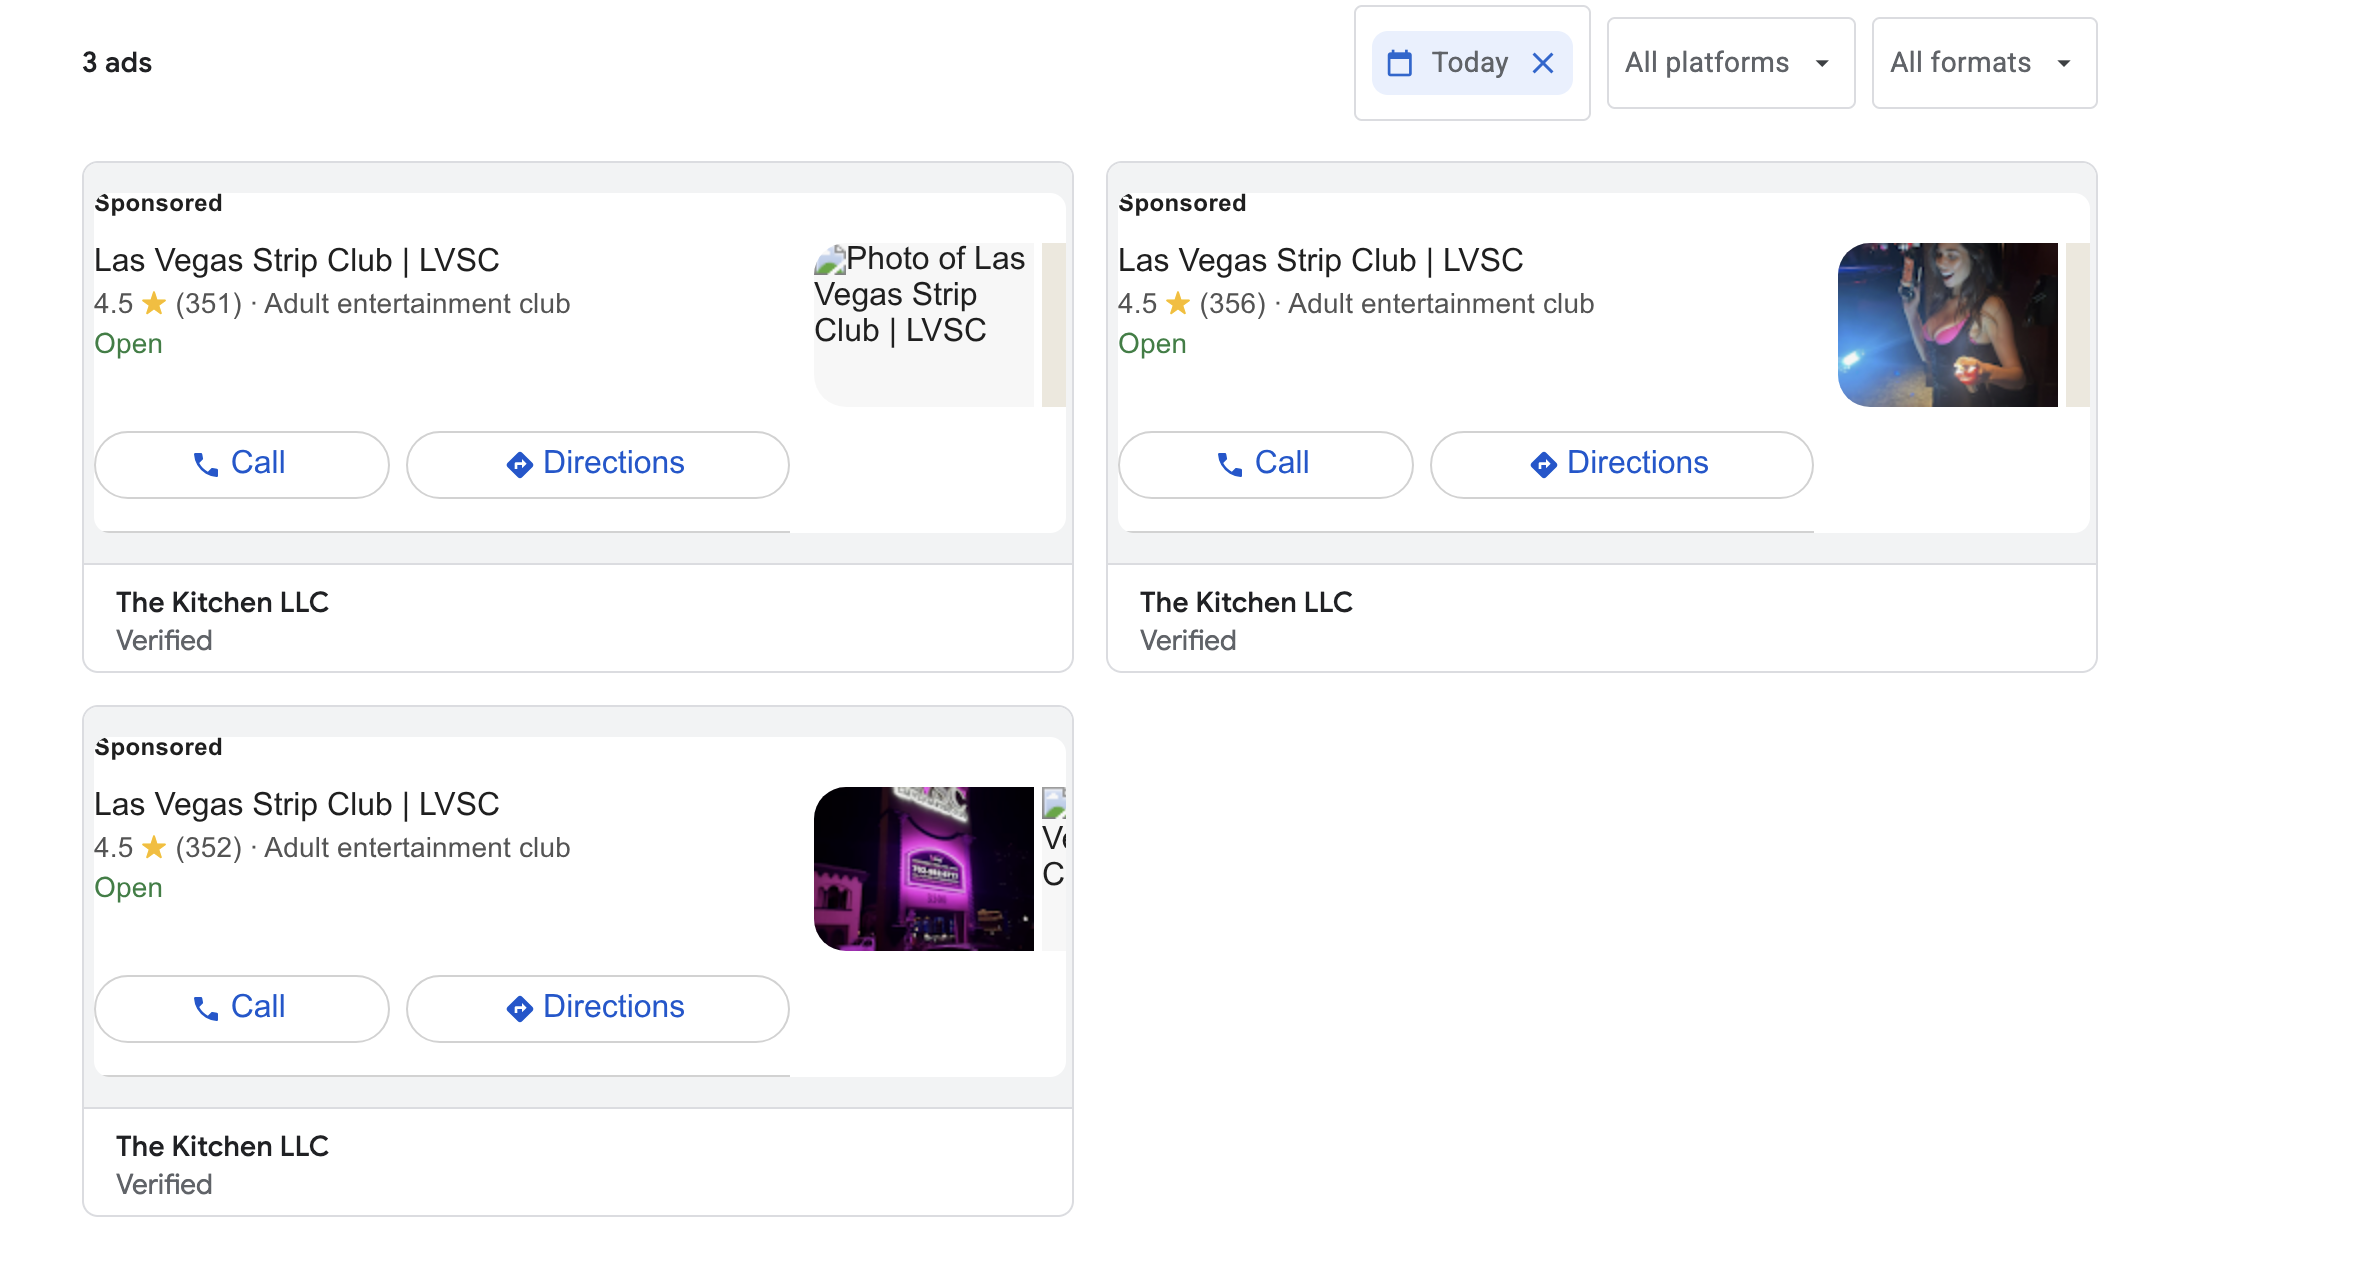Expand the All formats dropdown

click(1984, 63)
